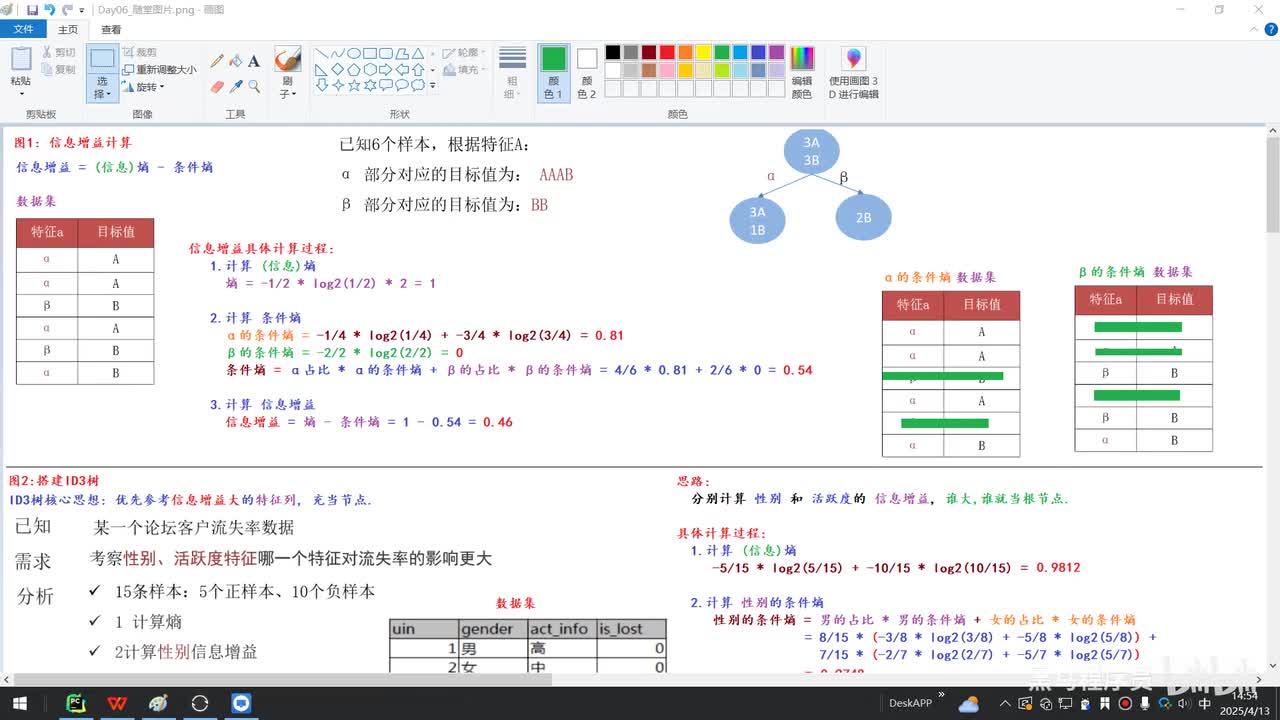Click the 粘贴 clipboard icon
This screenshot has height=720, width=1280.
click(21, 59)
